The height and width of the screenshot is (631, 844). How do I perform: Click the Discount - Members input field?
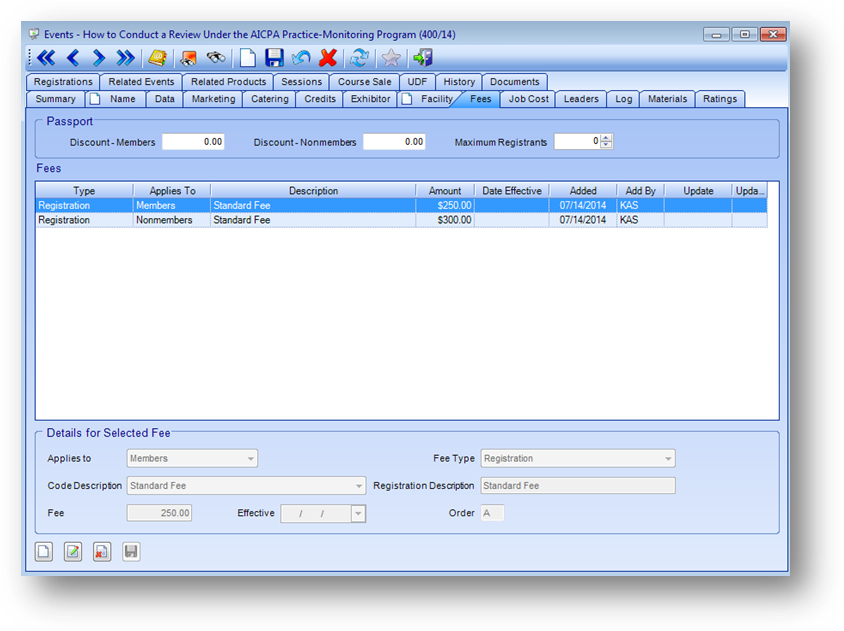click(x=193, y=142)
